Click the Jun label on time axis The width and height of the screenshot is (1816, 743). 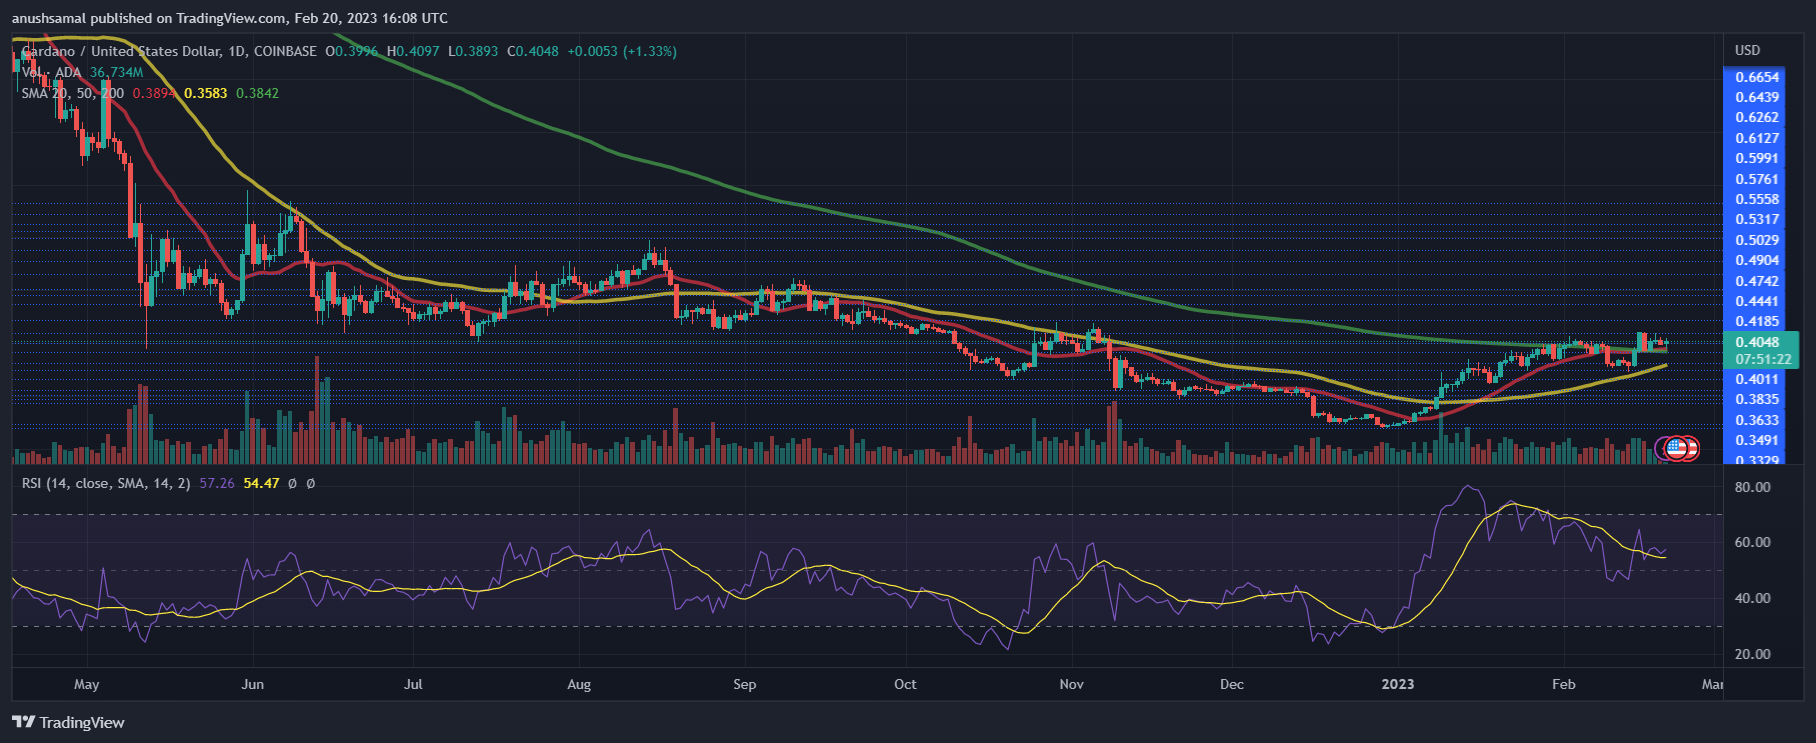[253, 684]
